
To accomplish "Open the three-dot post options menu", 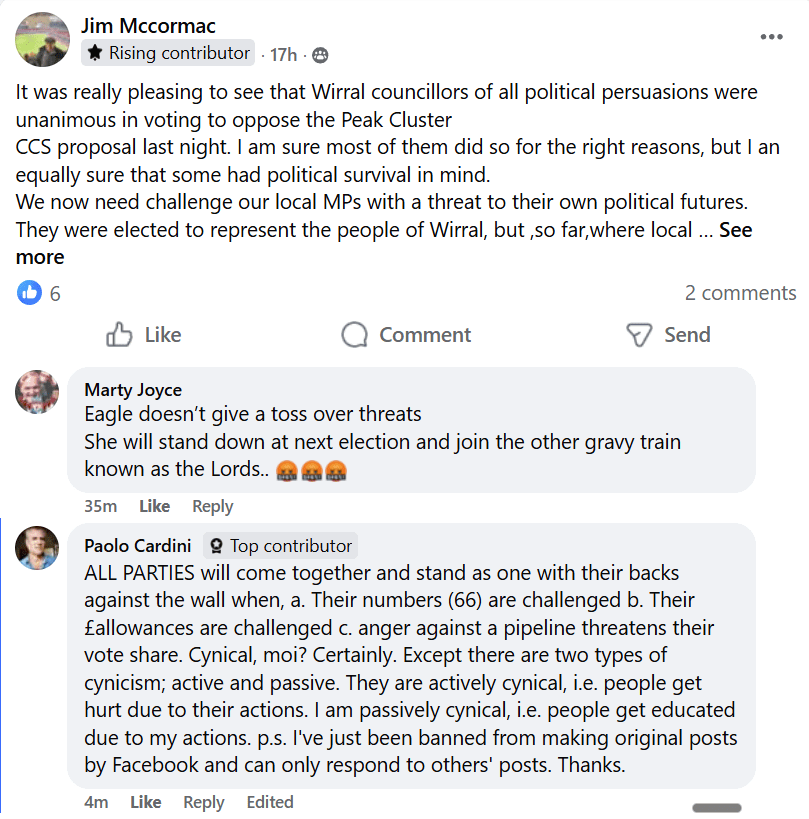I will 771,37.
